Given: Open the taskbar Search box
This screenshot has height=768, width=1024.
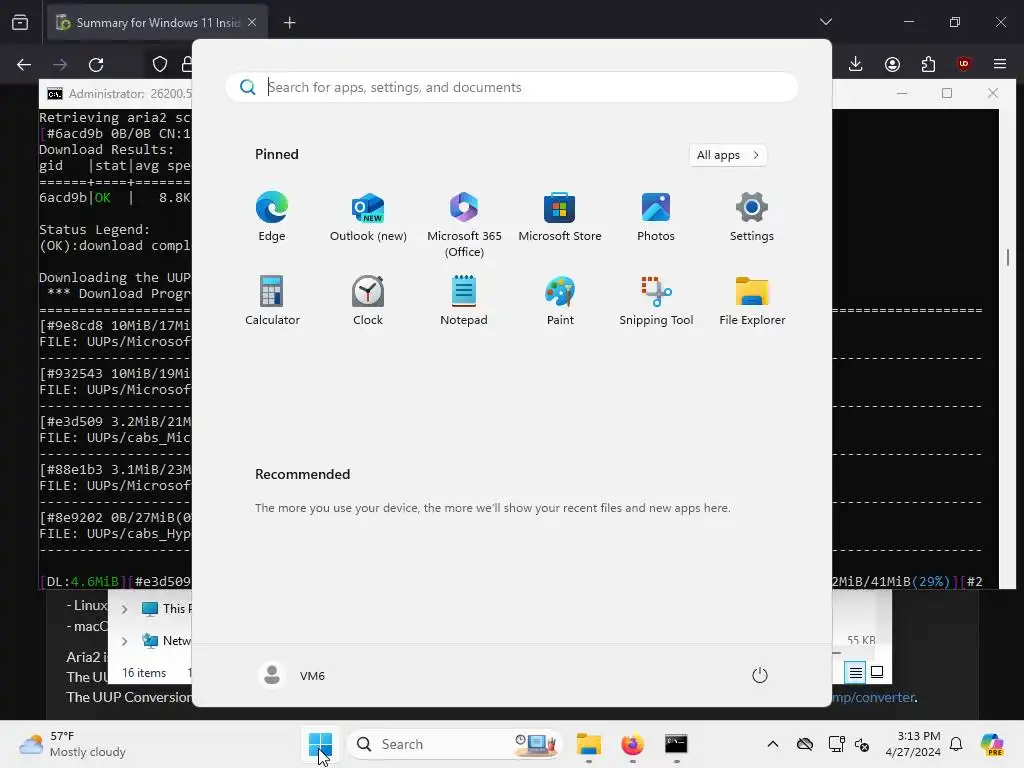Looking at the screenshot, I should [455, 744].
